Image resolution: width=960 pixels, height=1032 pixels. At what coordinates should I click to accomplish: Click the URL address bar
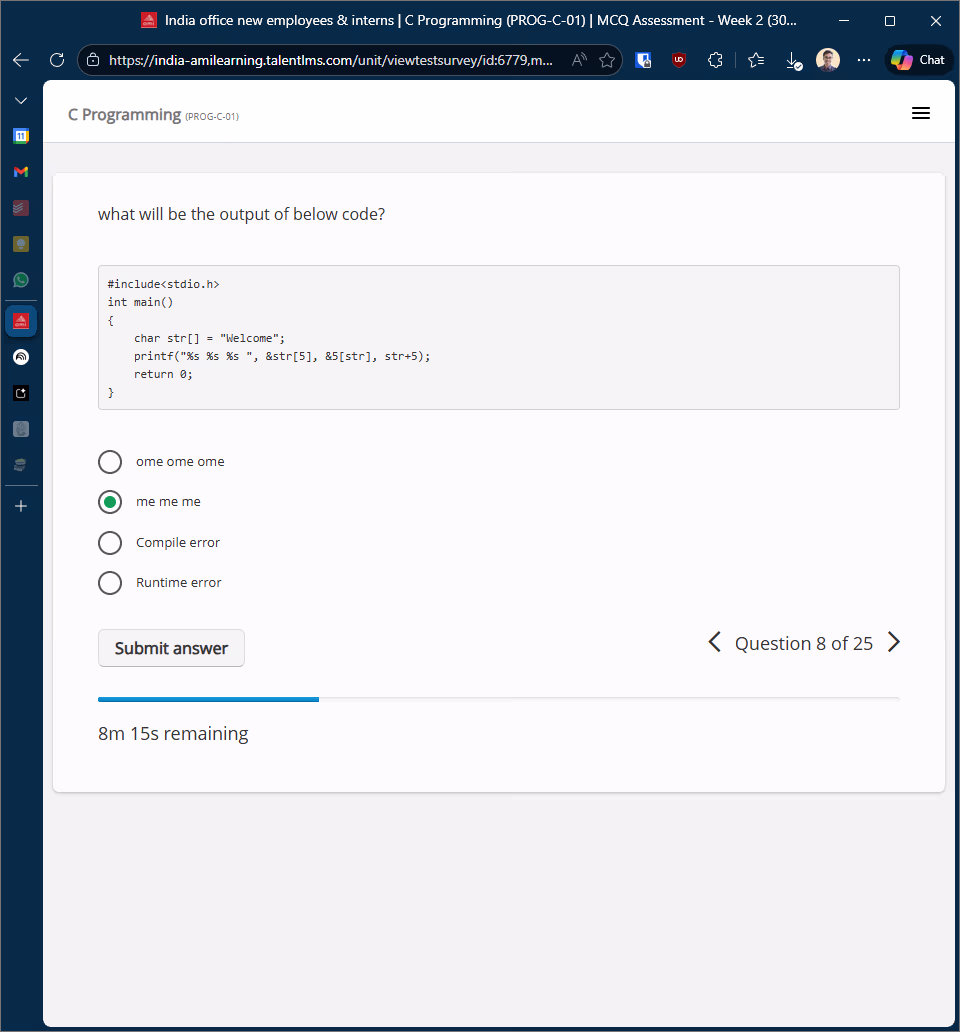coord(330,60)
